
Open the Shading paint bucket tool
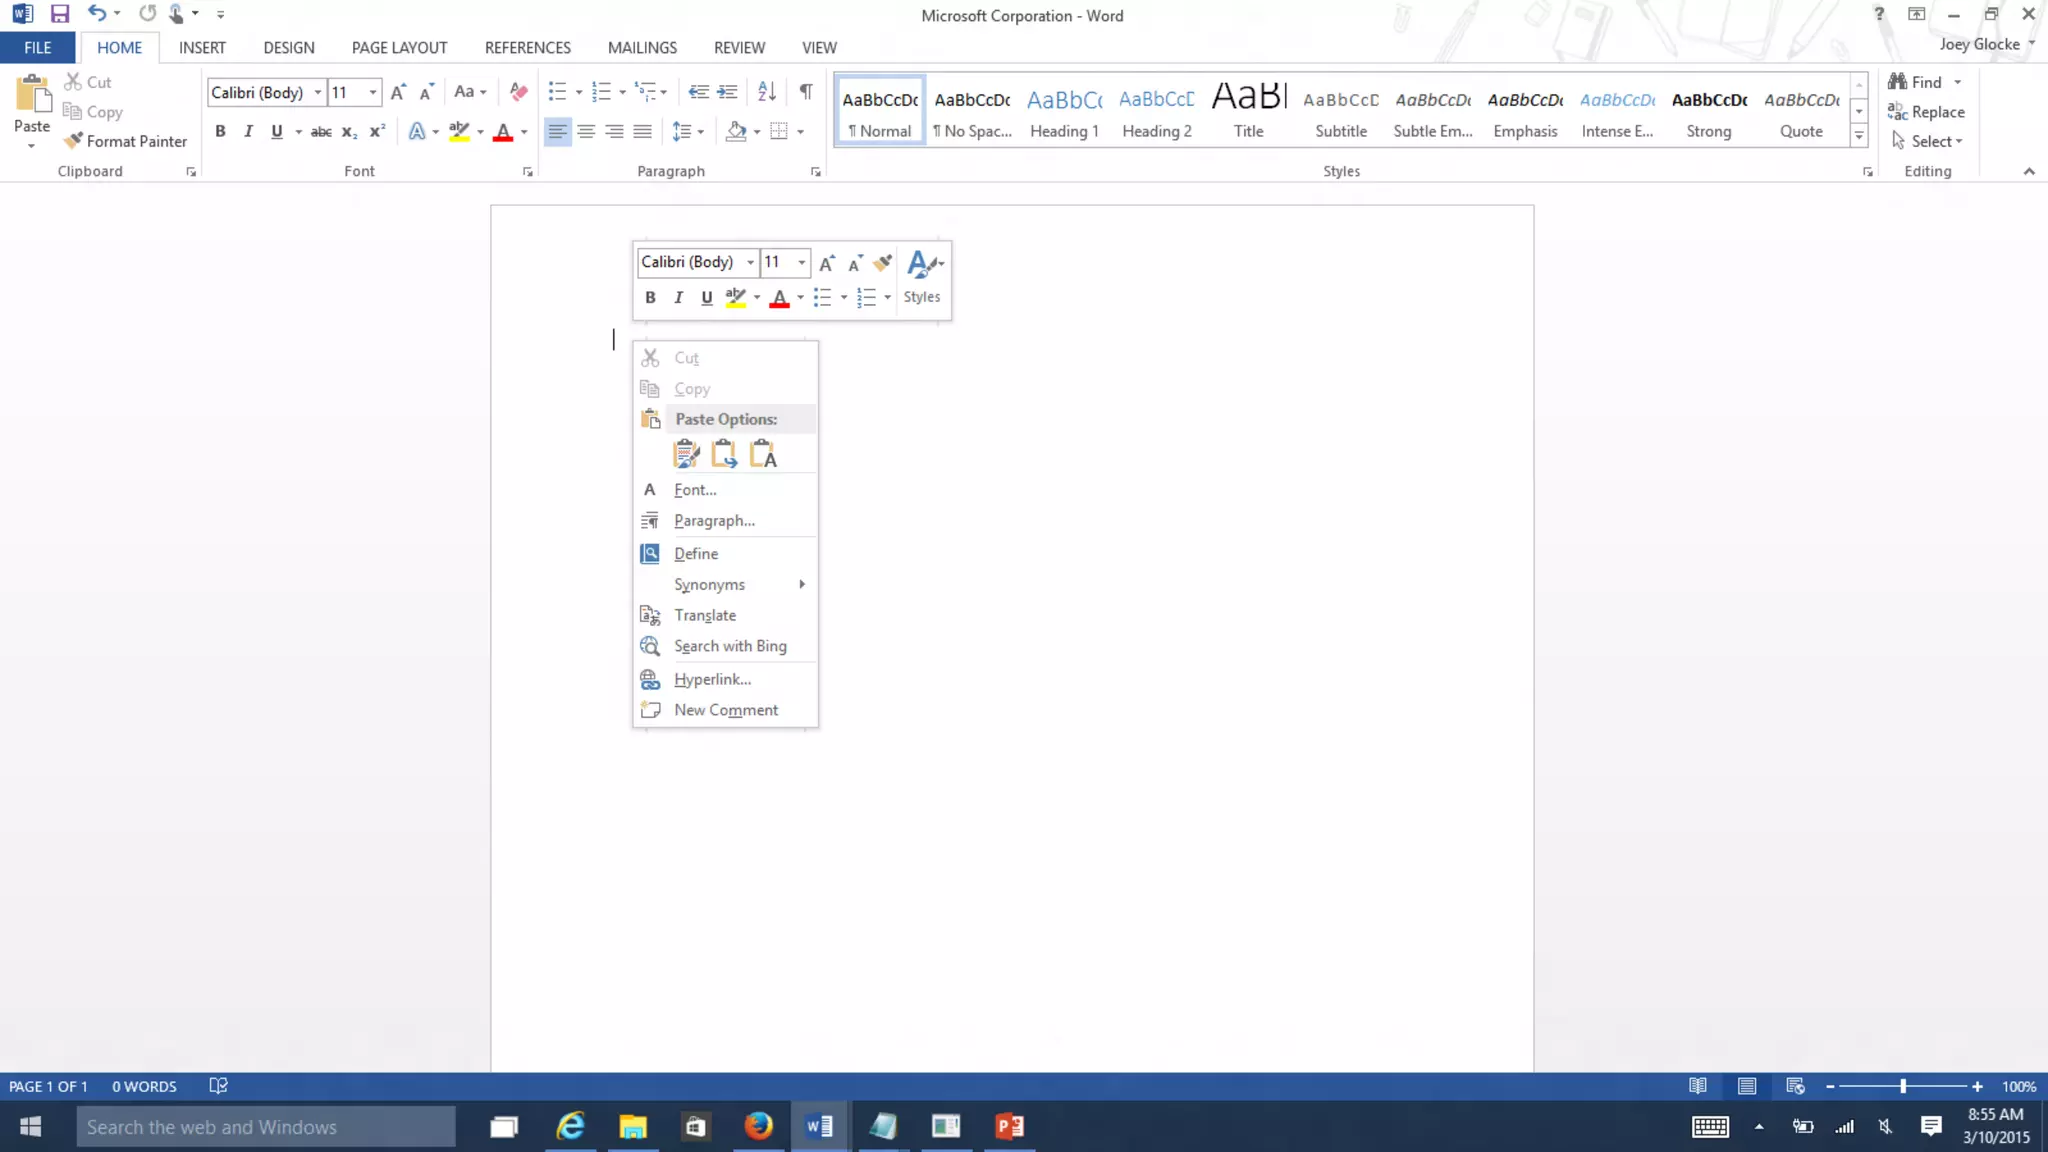click(736, 131)
